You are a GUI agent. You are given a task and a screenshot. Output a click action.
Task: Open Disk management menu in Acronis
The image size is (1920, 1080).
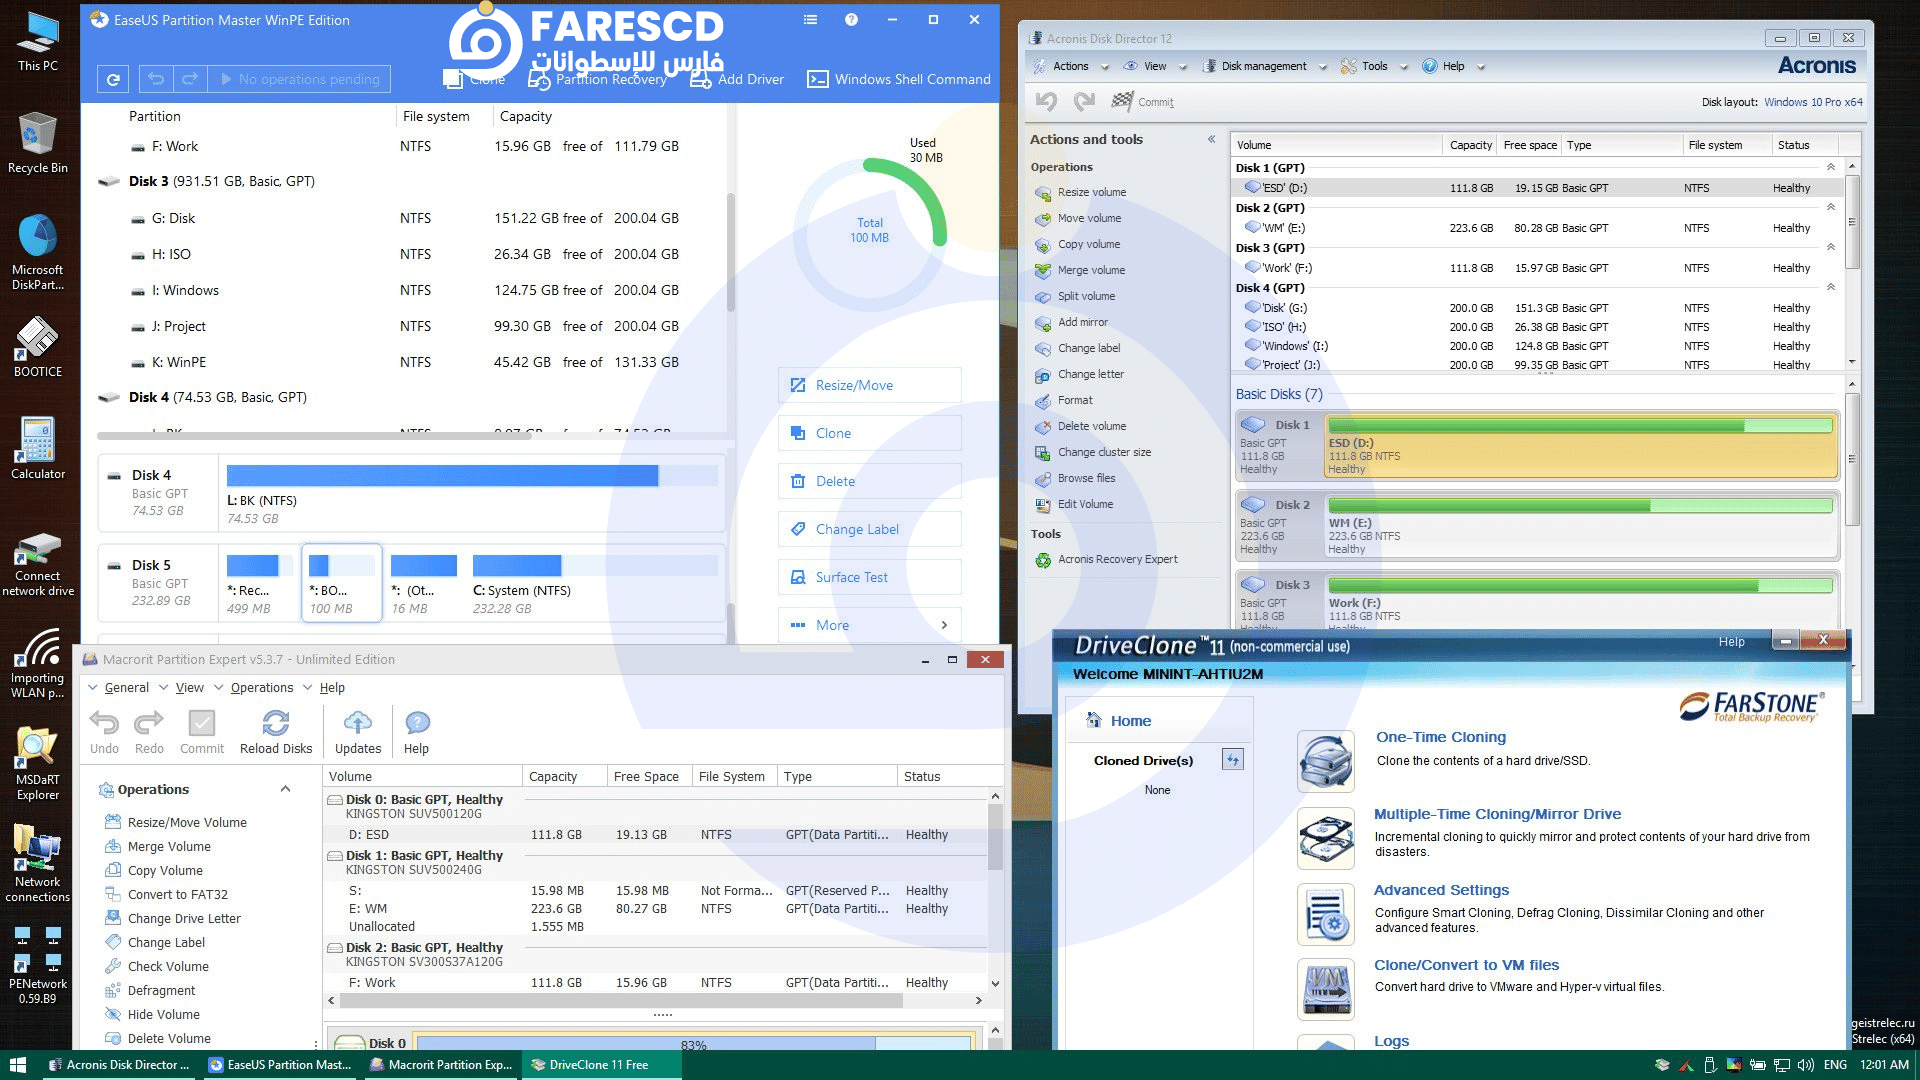[1264, 66]
